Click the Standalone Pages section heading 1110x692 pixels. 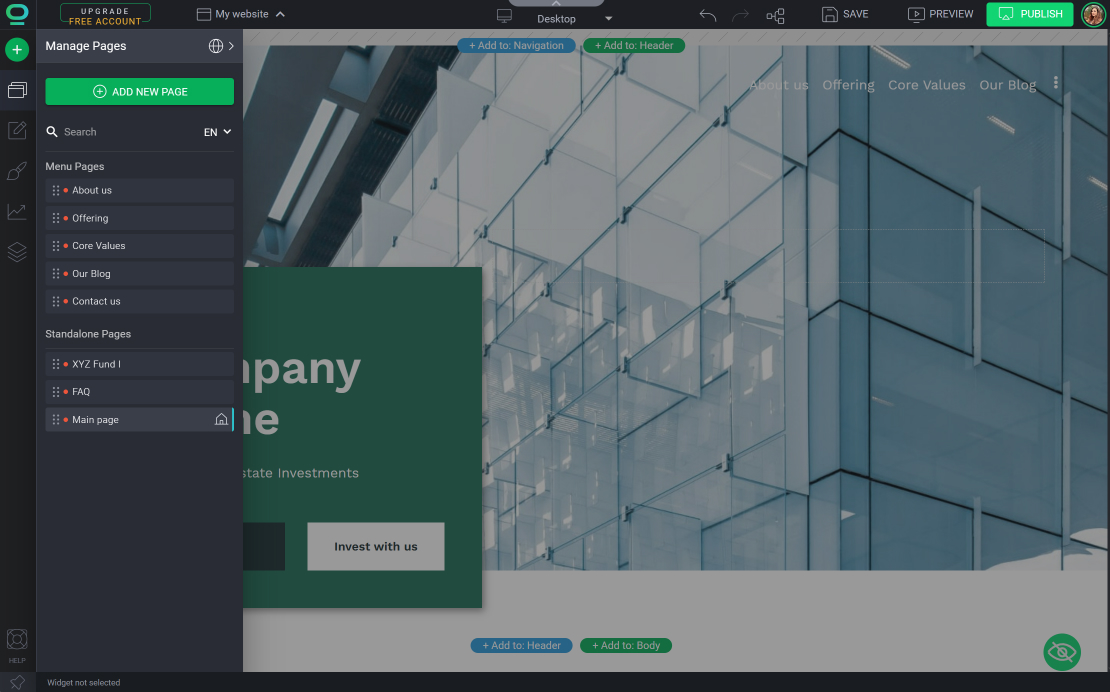(x=88, y=334)
